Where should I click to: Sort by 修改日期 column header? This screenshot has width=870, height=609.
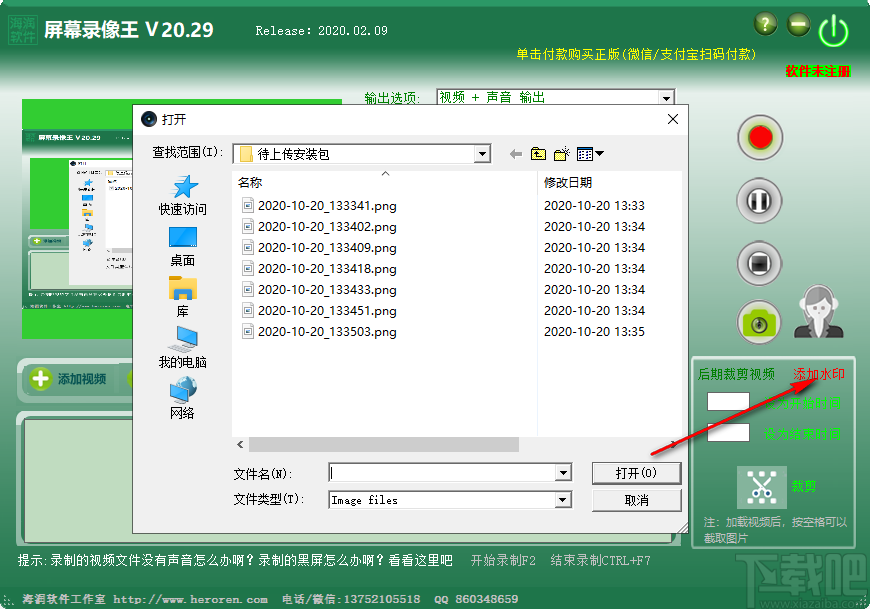(568, 182)
